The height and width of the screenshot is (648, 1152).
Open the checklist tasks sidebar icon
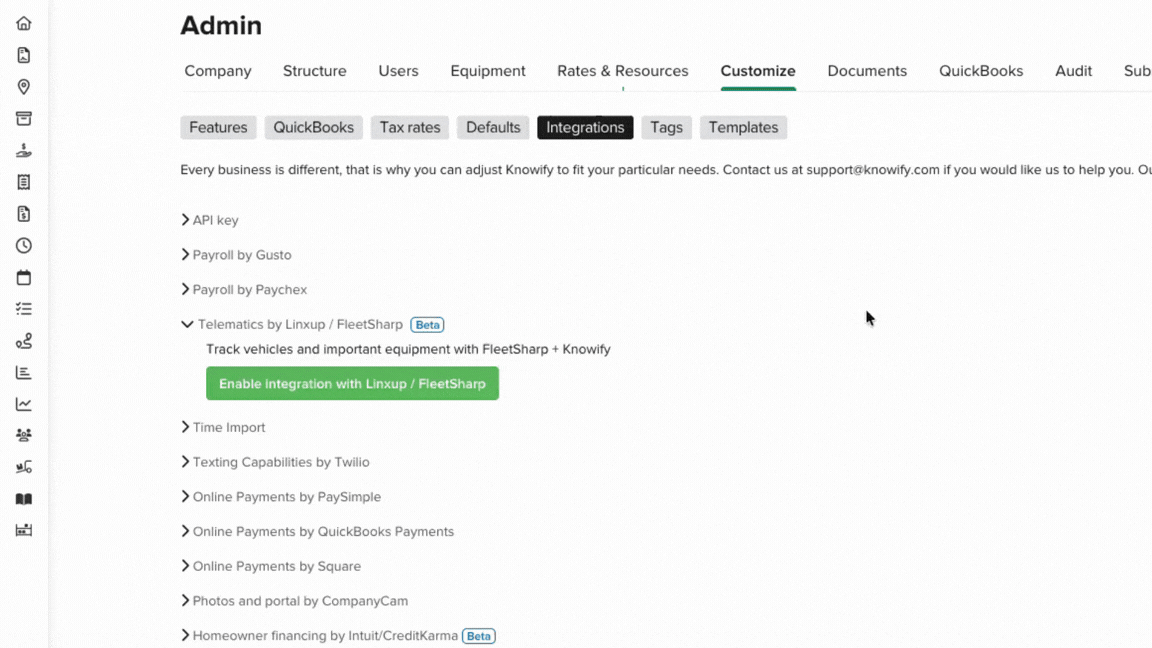point(24,309)
